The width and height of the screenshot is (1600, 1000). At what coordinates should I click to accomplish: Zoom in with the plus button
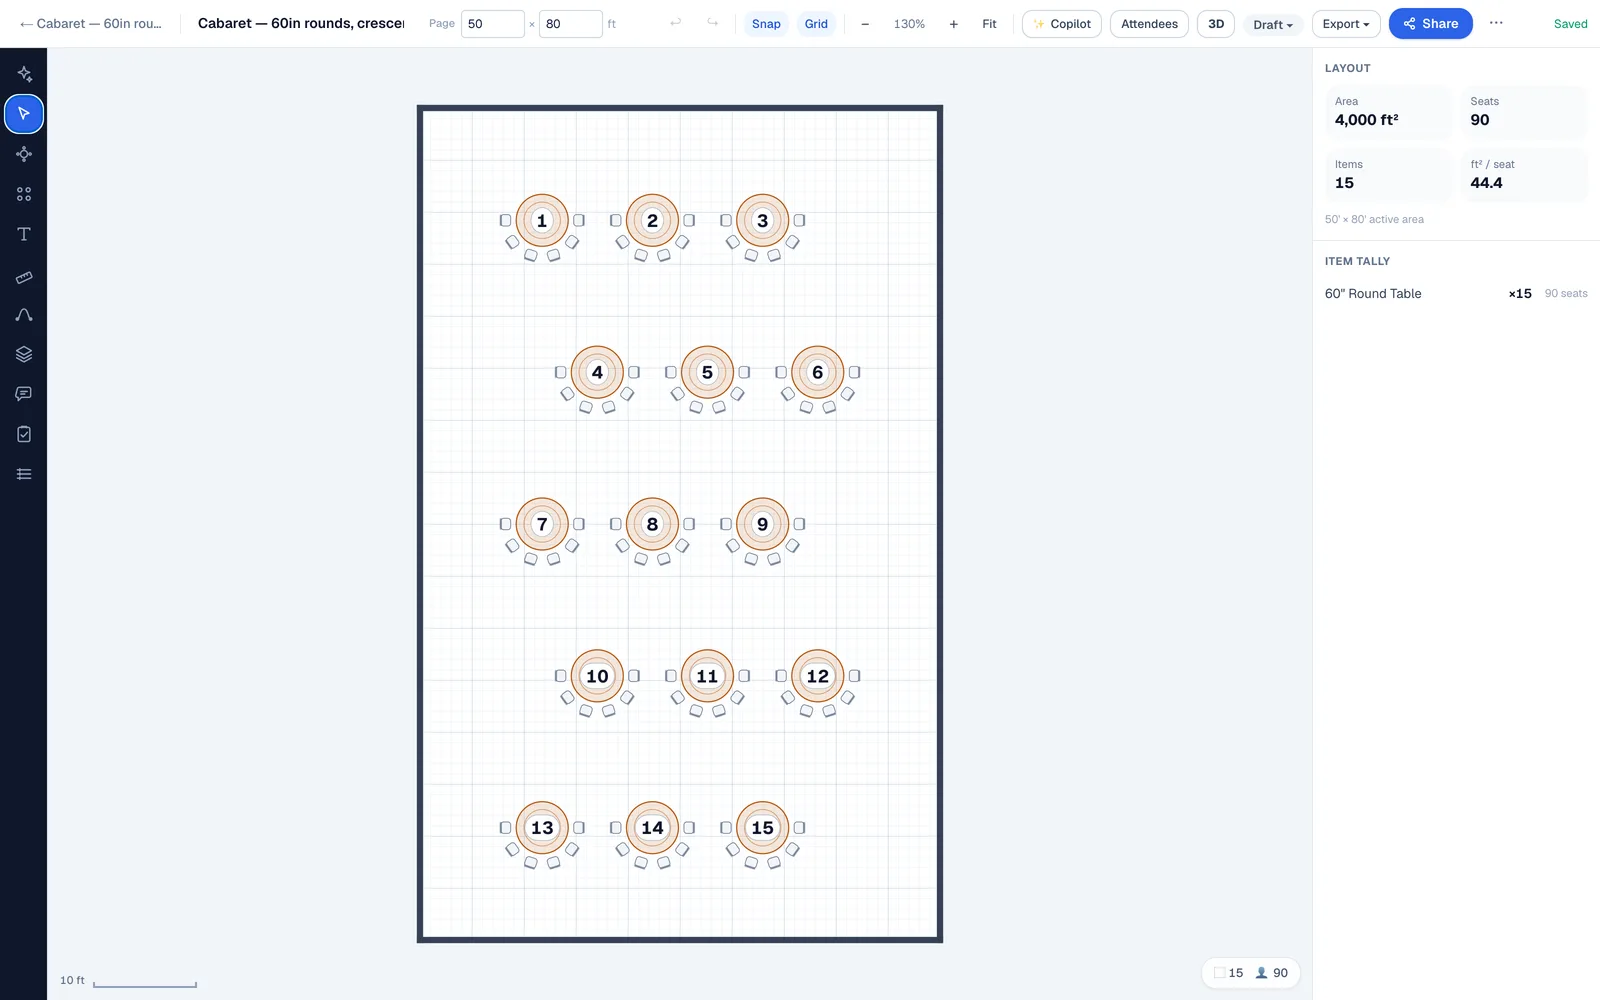(953, 24)
